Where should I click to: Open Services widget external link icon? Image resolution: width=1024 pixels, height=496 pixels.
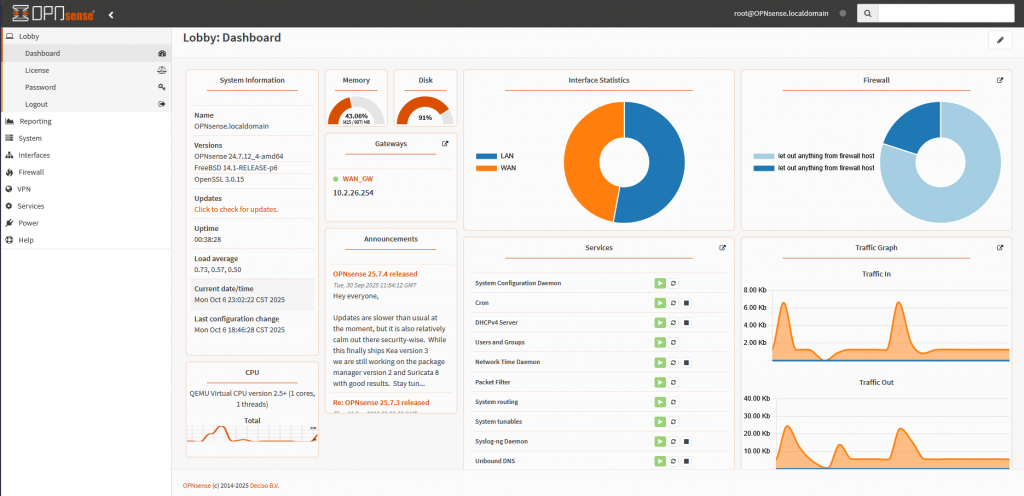coord(722,248)
